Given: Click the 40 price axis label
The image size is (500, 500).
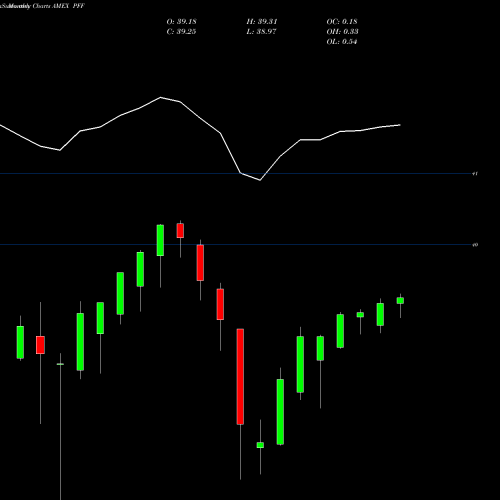Looking at the screenshot, I should tap(475, 245).
